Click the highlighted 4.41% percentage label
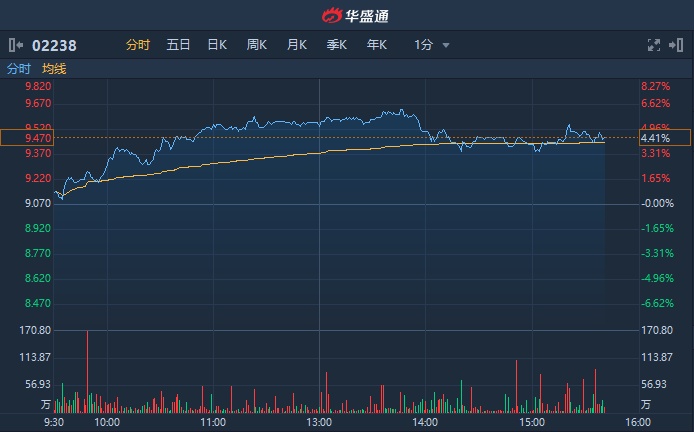This screenshot has width=694, height=432. (664, 138)
